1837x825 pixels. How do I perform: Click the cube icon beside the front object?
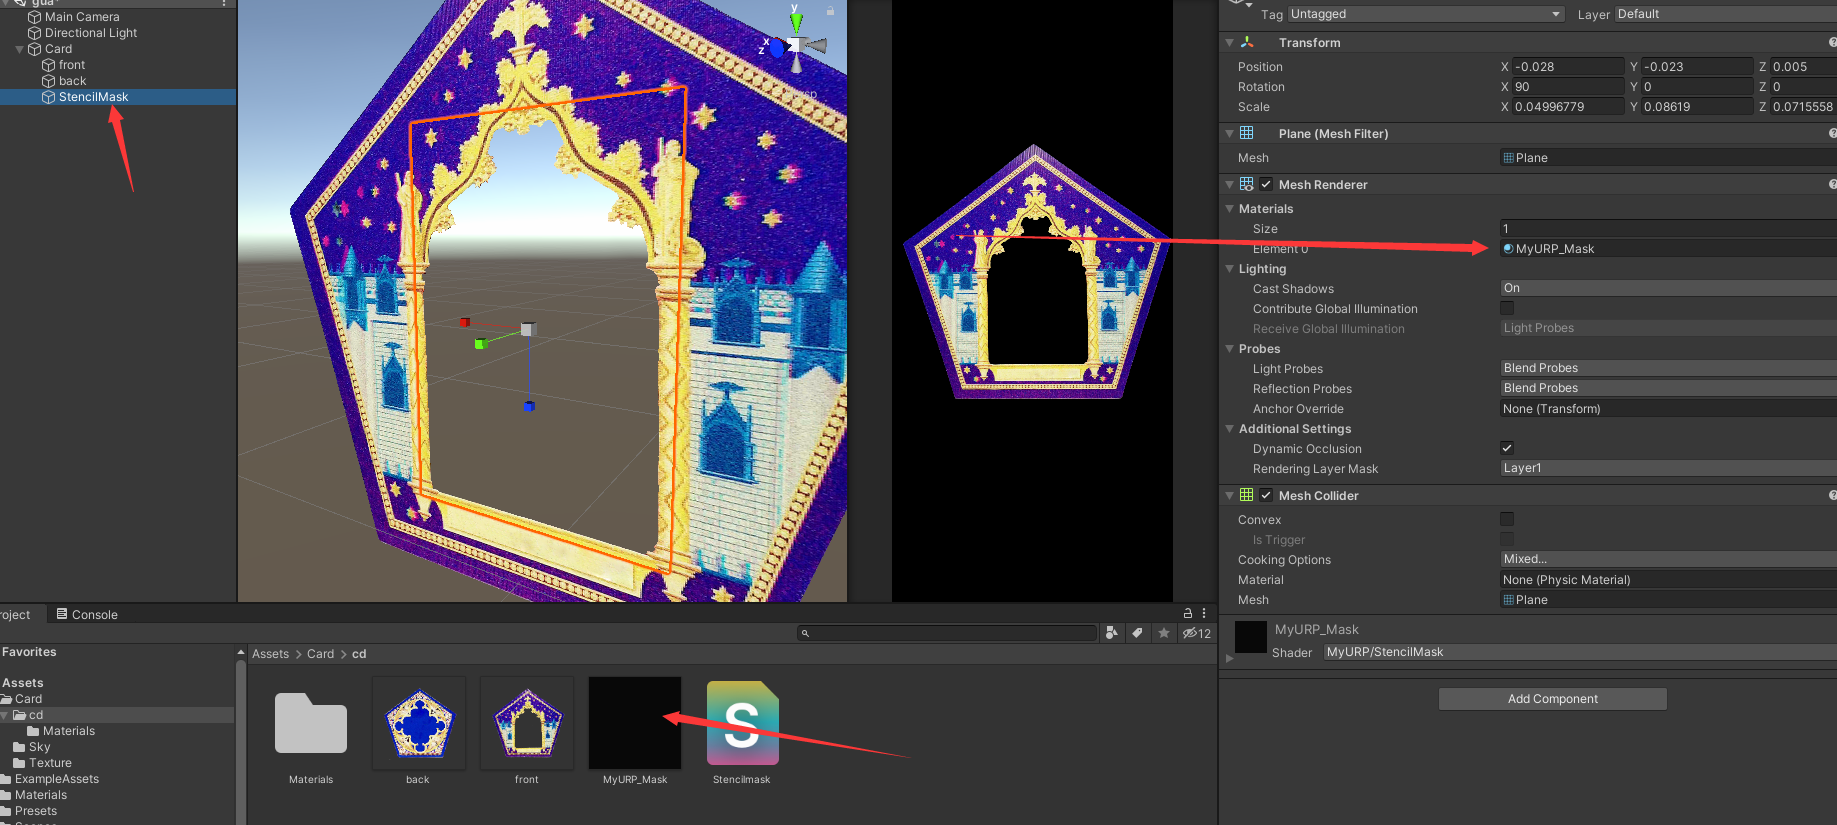pyautogui.click(x=48, y=65)
